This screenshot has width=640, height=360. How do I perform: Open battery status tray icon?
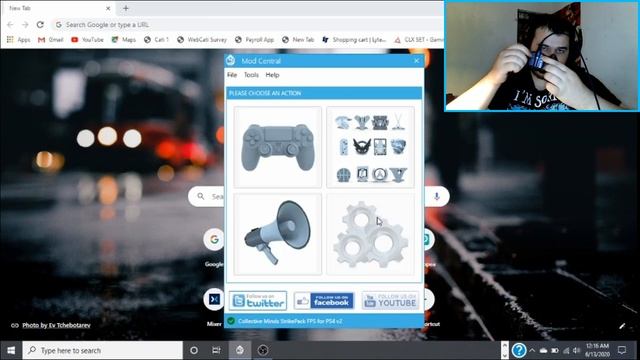point(555,350)
